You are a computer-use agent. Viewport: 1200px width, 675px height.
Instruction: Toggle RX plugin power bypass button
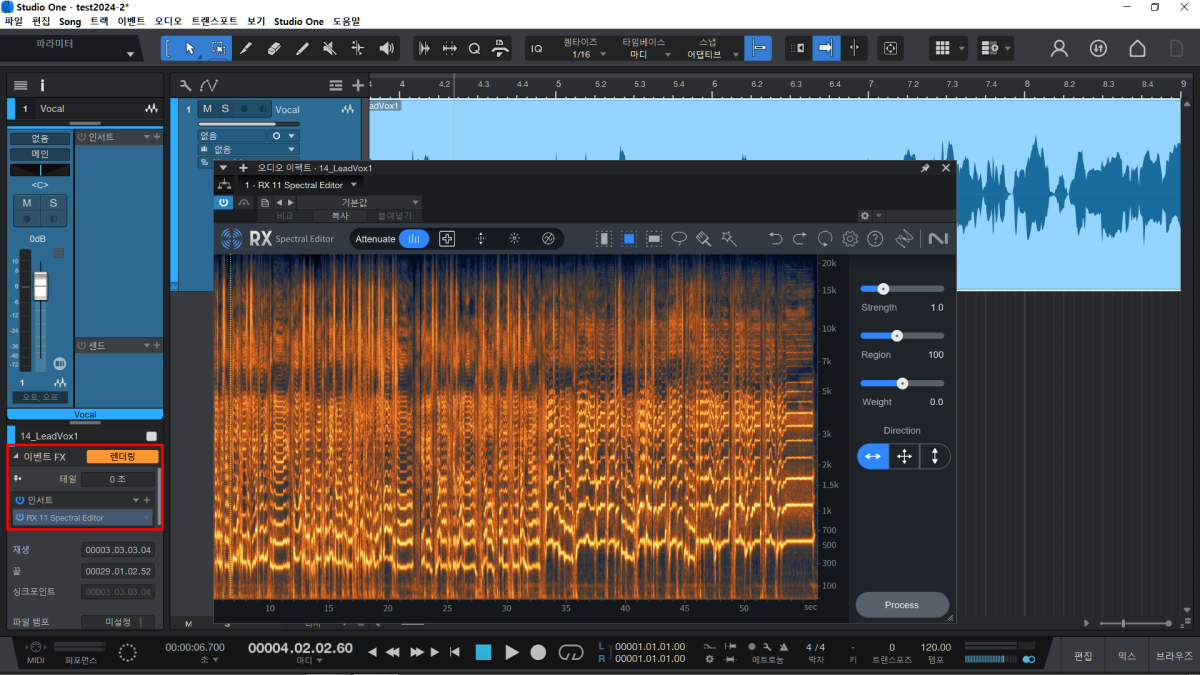[x=224, y=202]
